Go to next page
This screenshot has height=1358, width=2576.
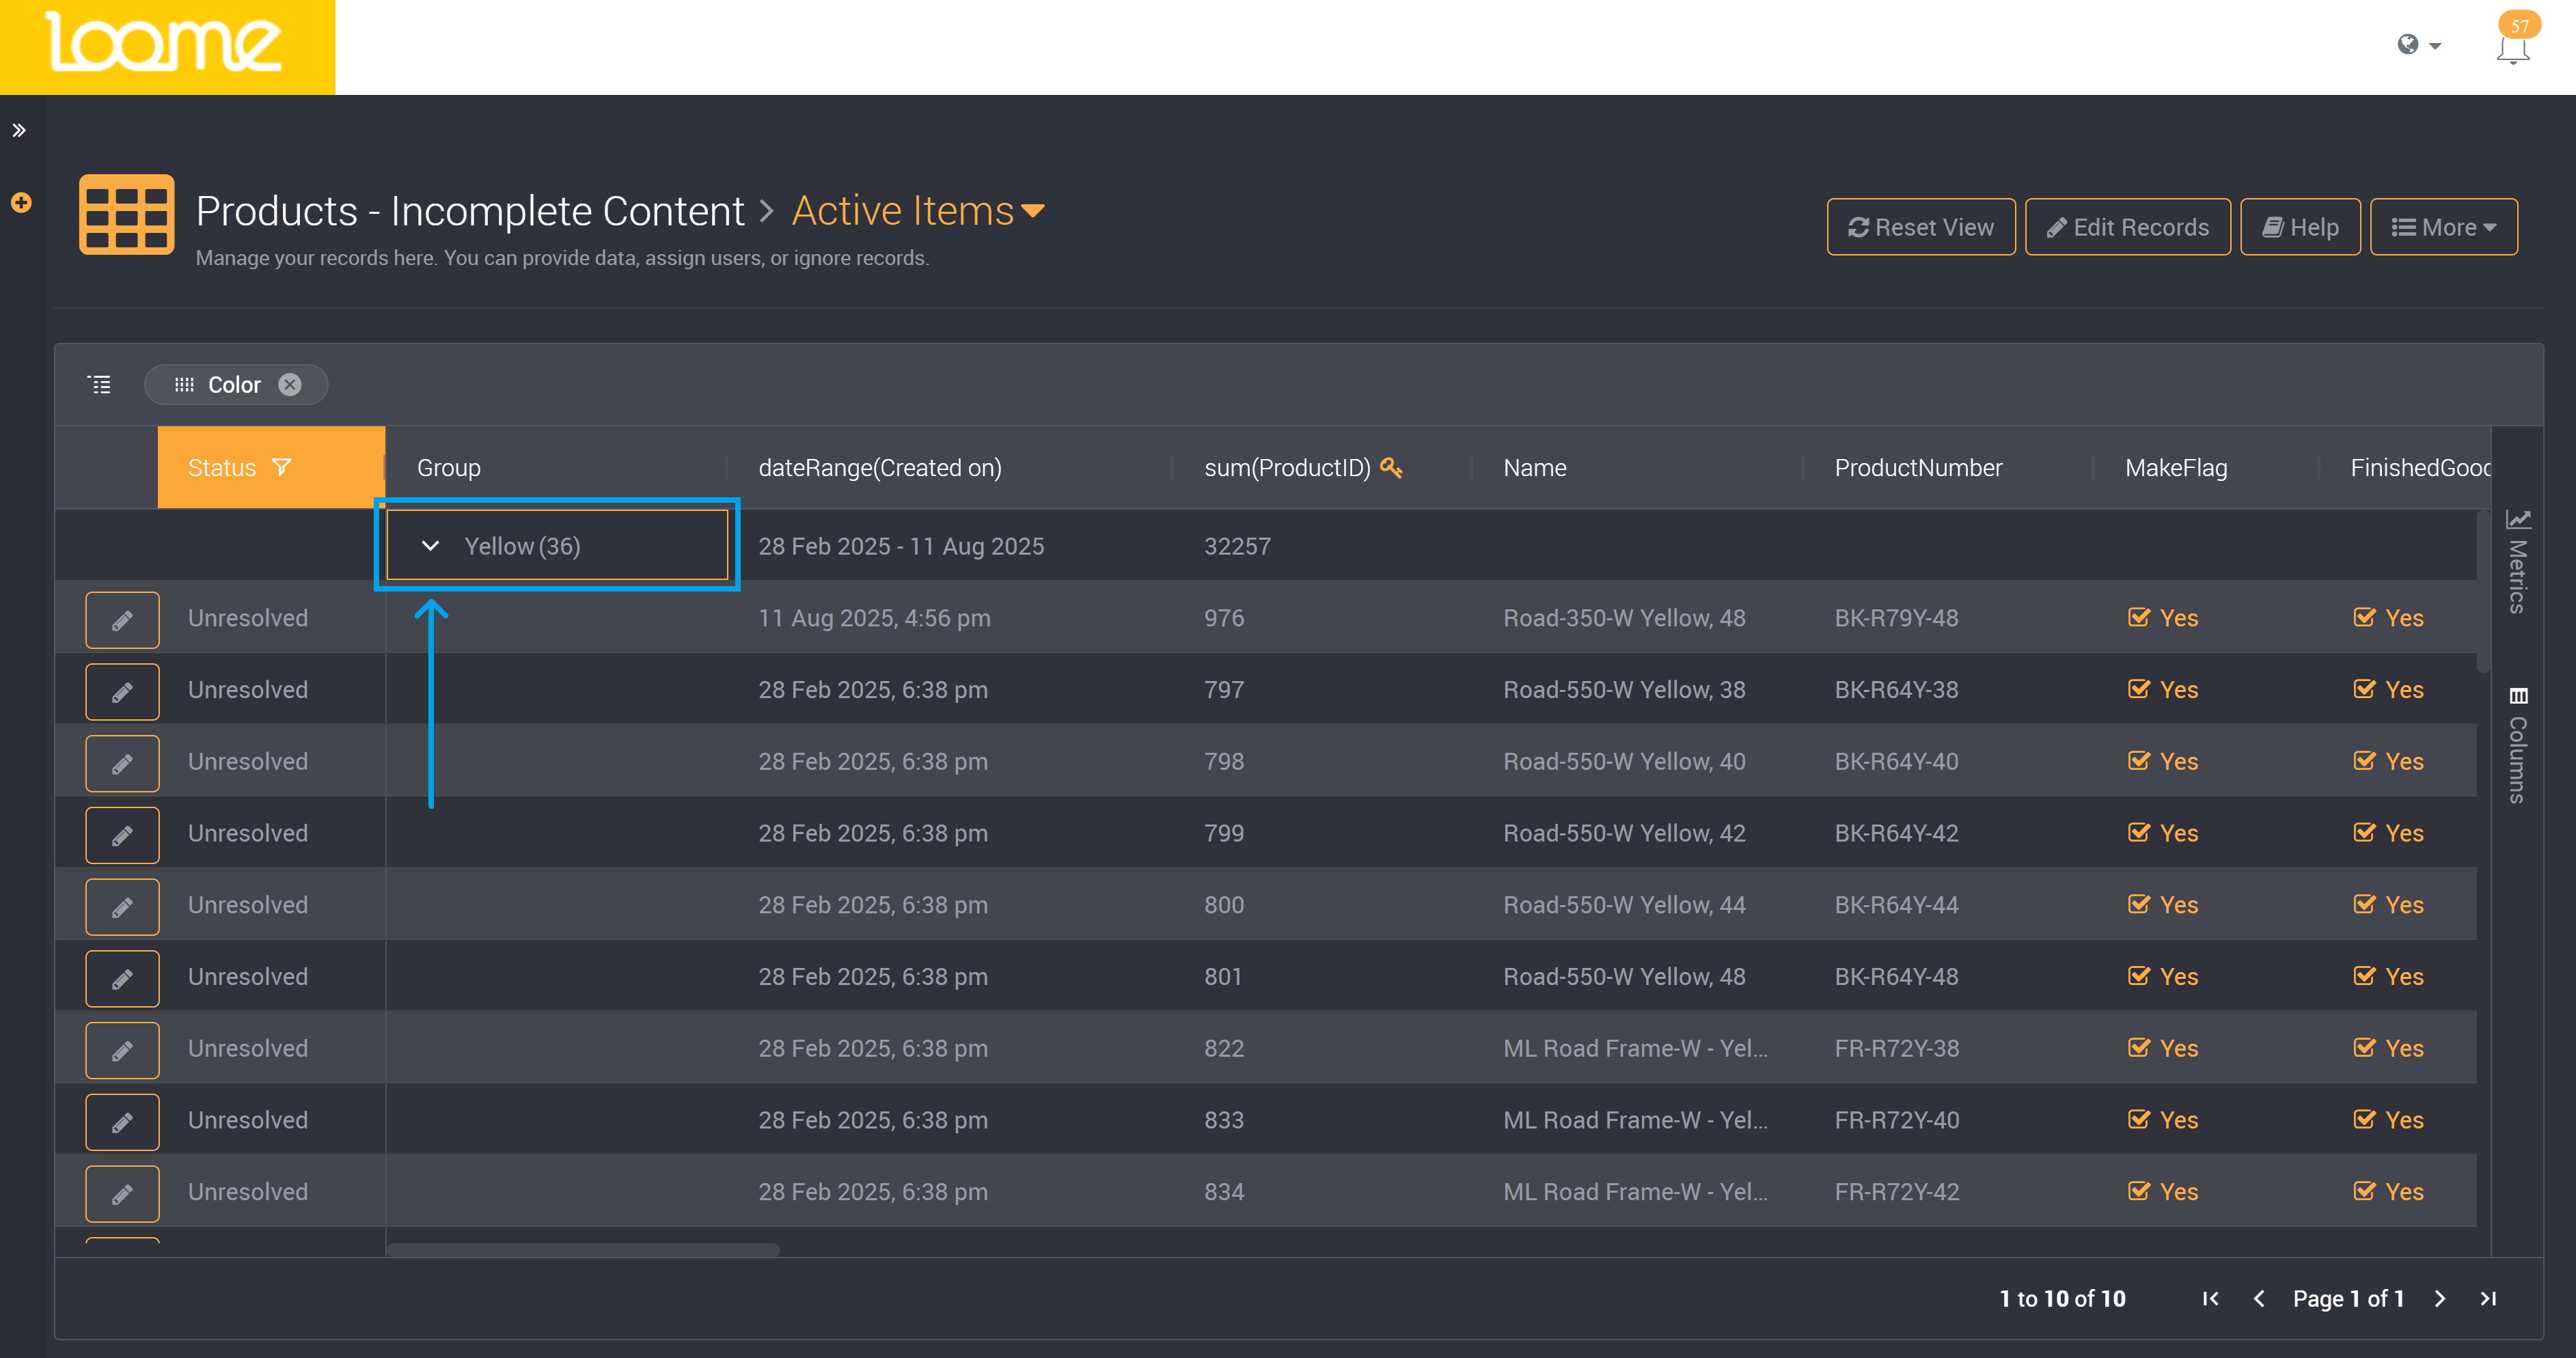tap(2440, 1298)
